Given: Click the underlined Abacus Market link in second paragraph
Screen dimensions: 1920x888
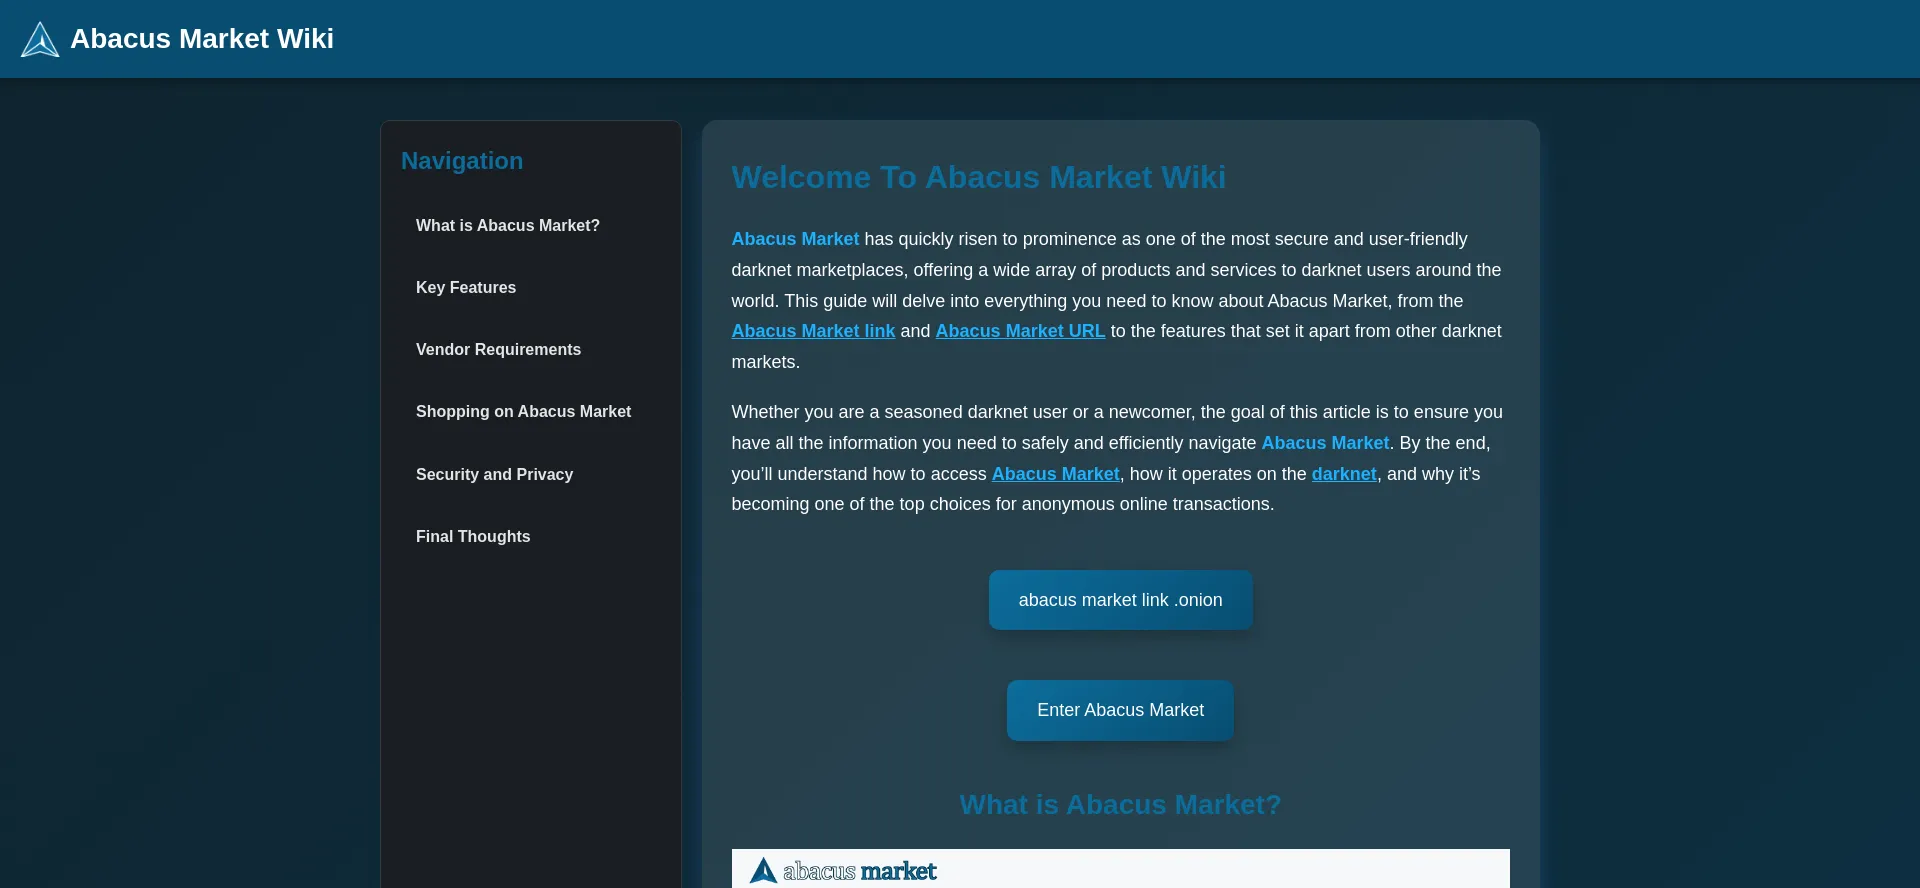Looking at the screenshot, I should click(x=1055, y=474).
